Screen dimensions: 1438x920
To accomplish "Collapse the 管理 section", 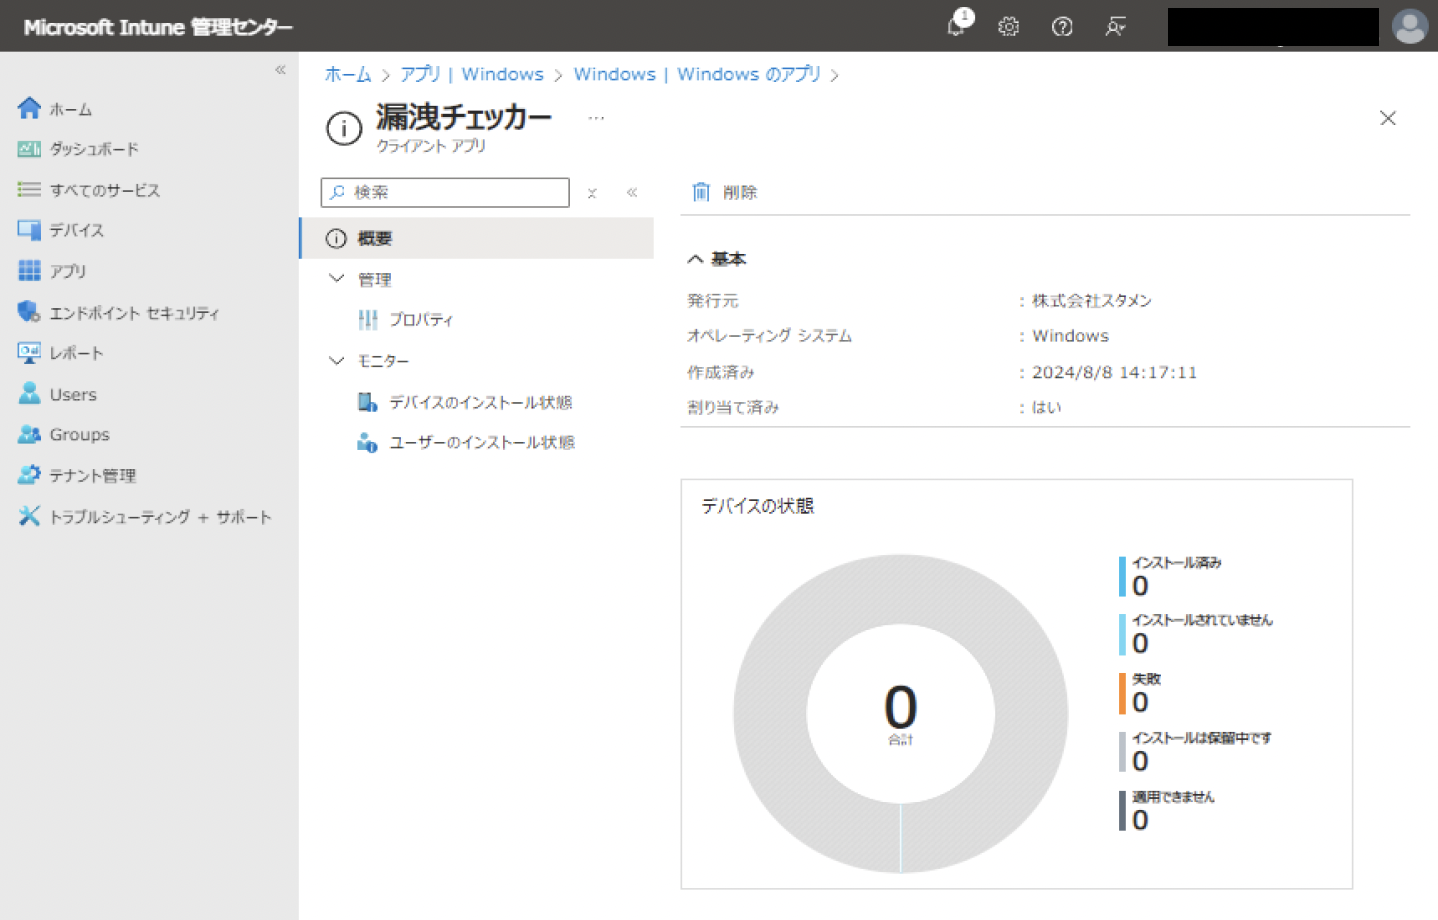I will pyautogui.click(x=337, y=278).
